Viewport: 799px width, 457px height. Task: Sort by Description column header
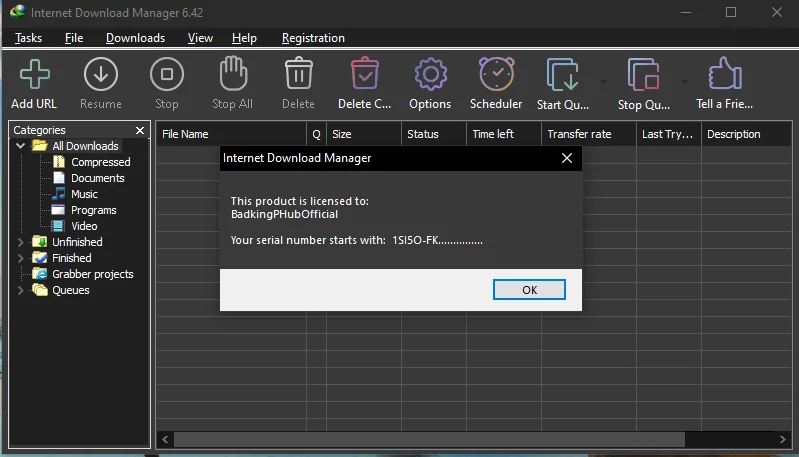point(747,134)
